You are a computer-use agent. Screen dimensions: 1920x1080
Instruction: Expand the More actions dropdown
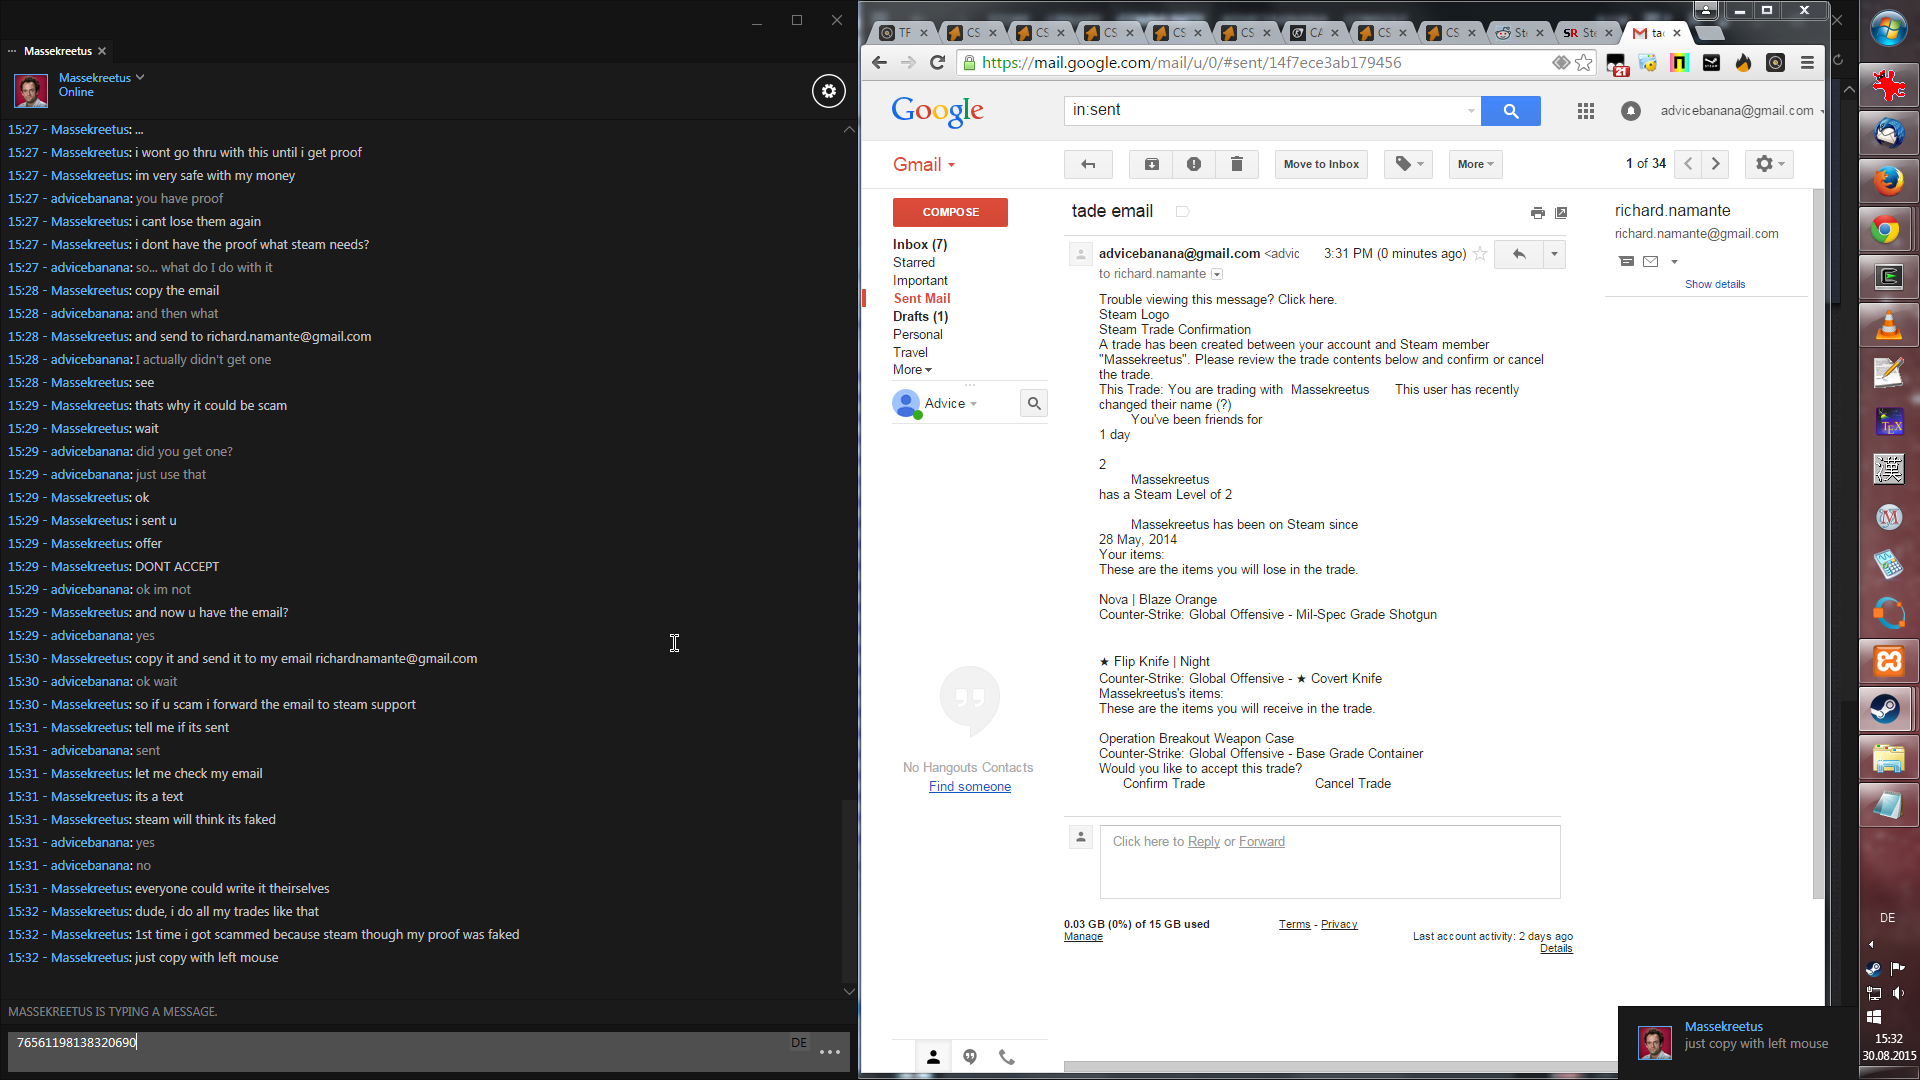pos(1475,164)
